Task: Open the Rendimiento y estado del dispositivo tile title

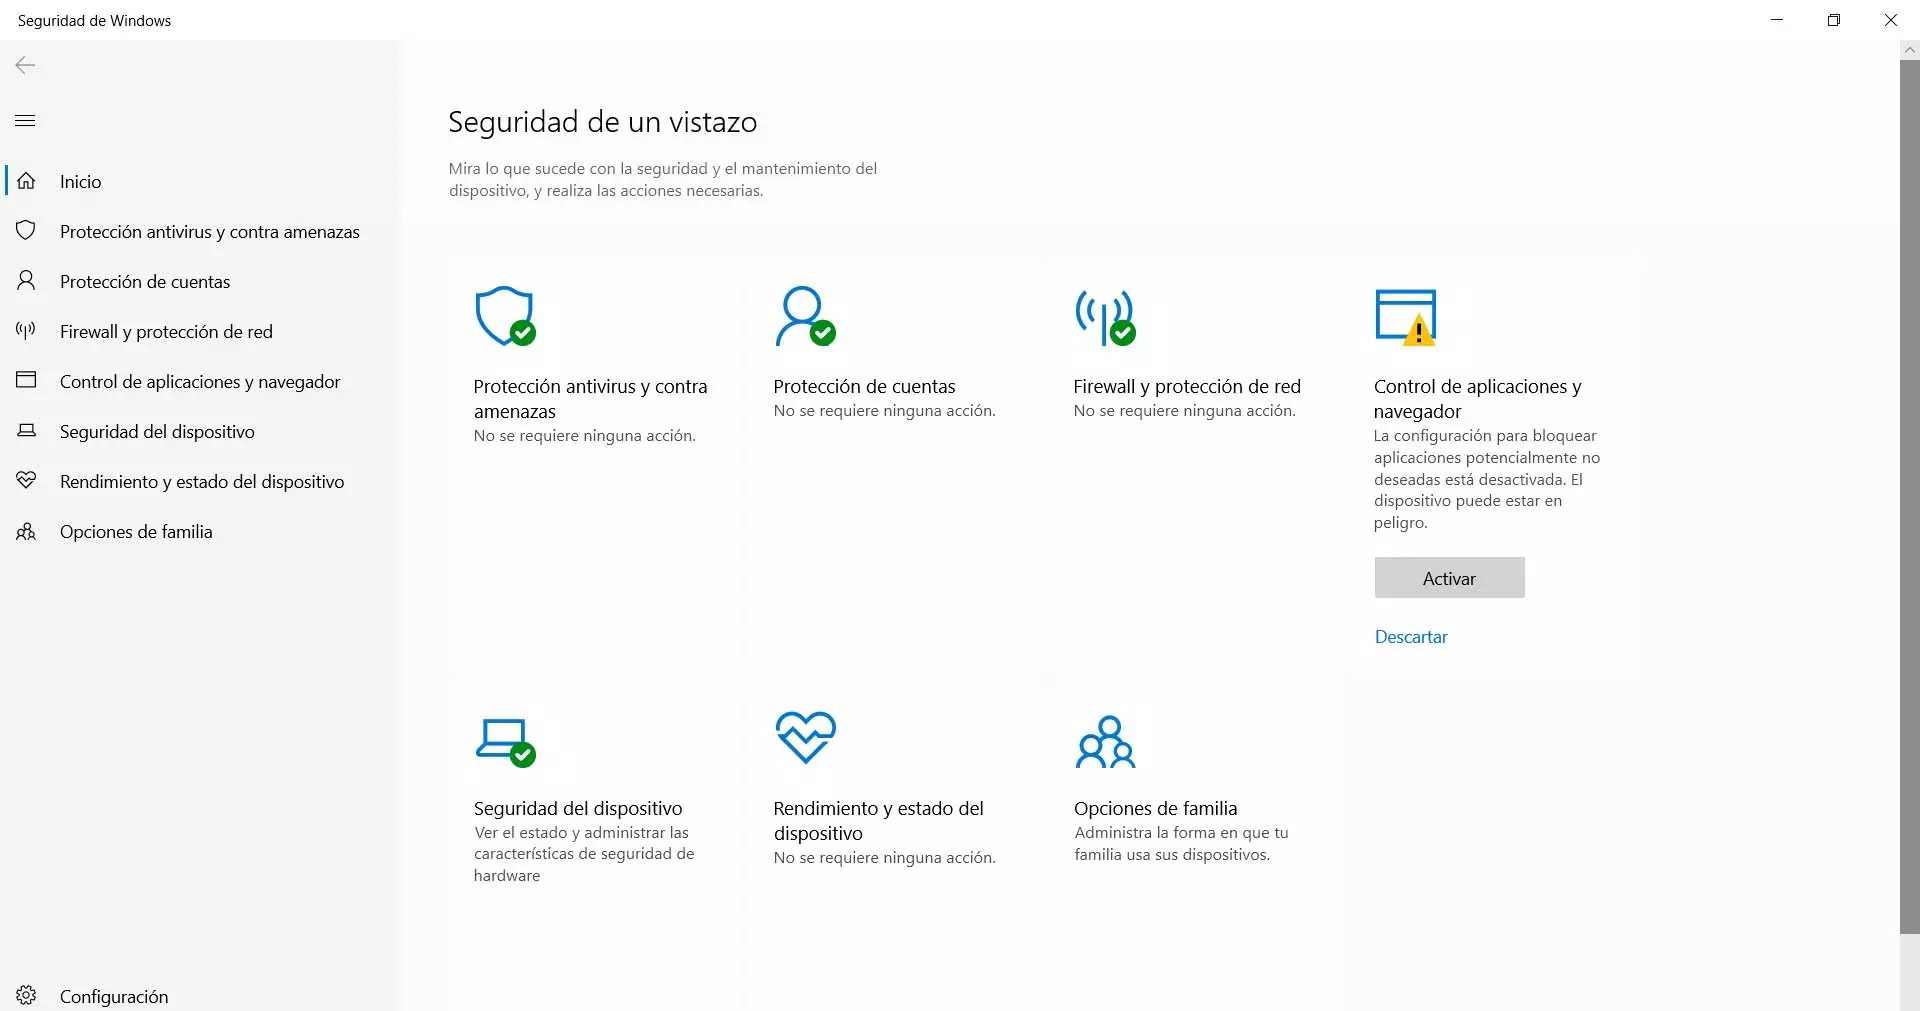Action: click(878, 820)
